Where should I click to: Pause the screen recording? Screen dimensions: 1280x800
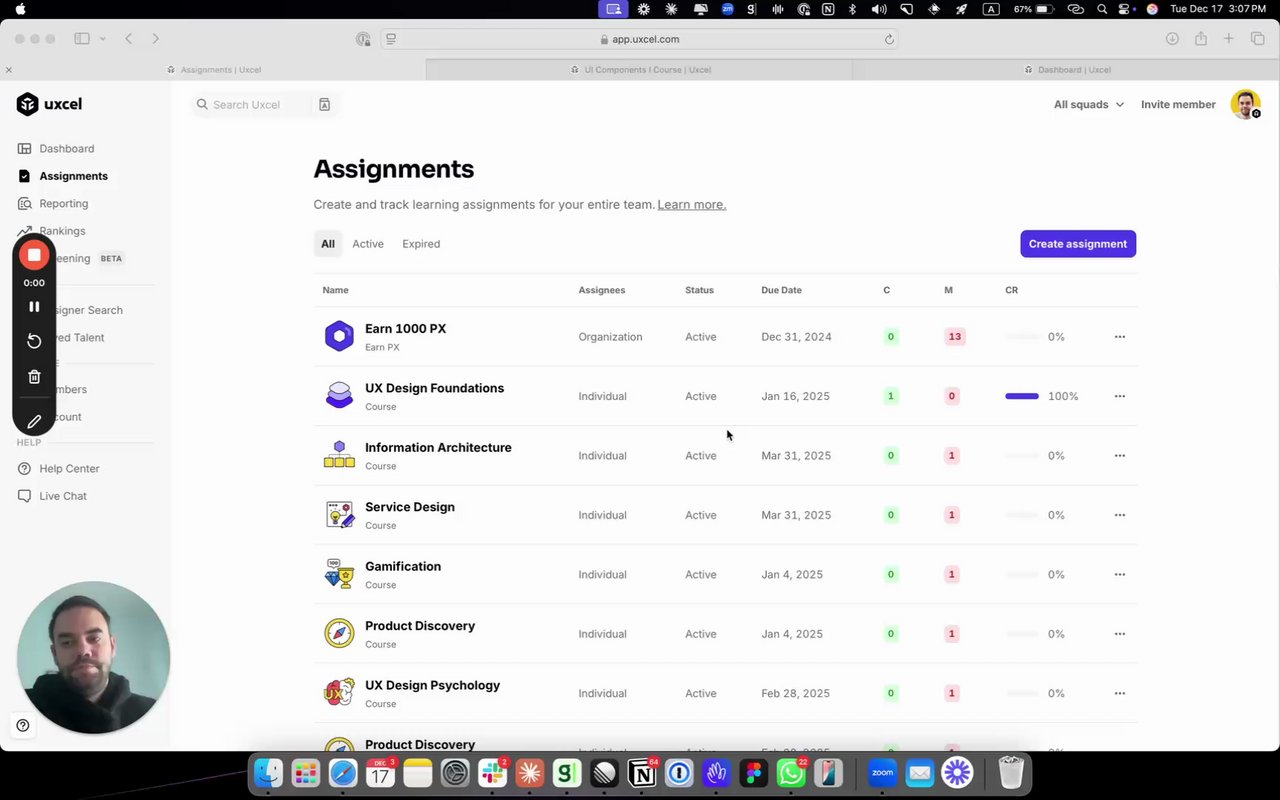click(34, 307)
